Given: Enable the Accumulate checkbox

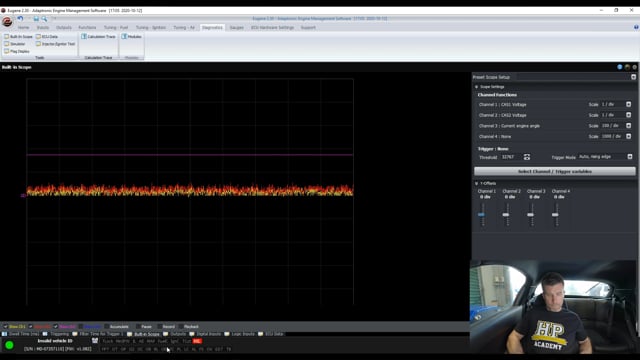Looking at the screenshot, I should tap(107, 327).
